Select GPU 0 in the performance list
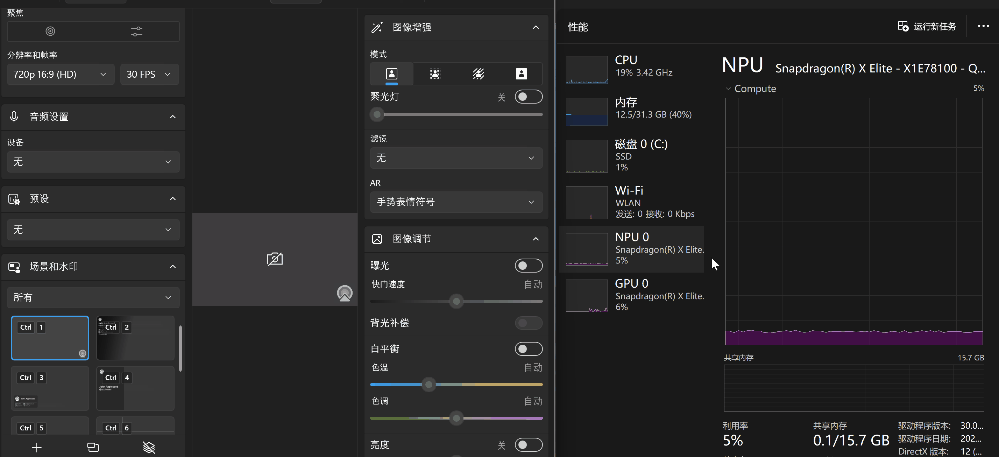The width and height of the screenshot is (999, 457). (634, 295)
